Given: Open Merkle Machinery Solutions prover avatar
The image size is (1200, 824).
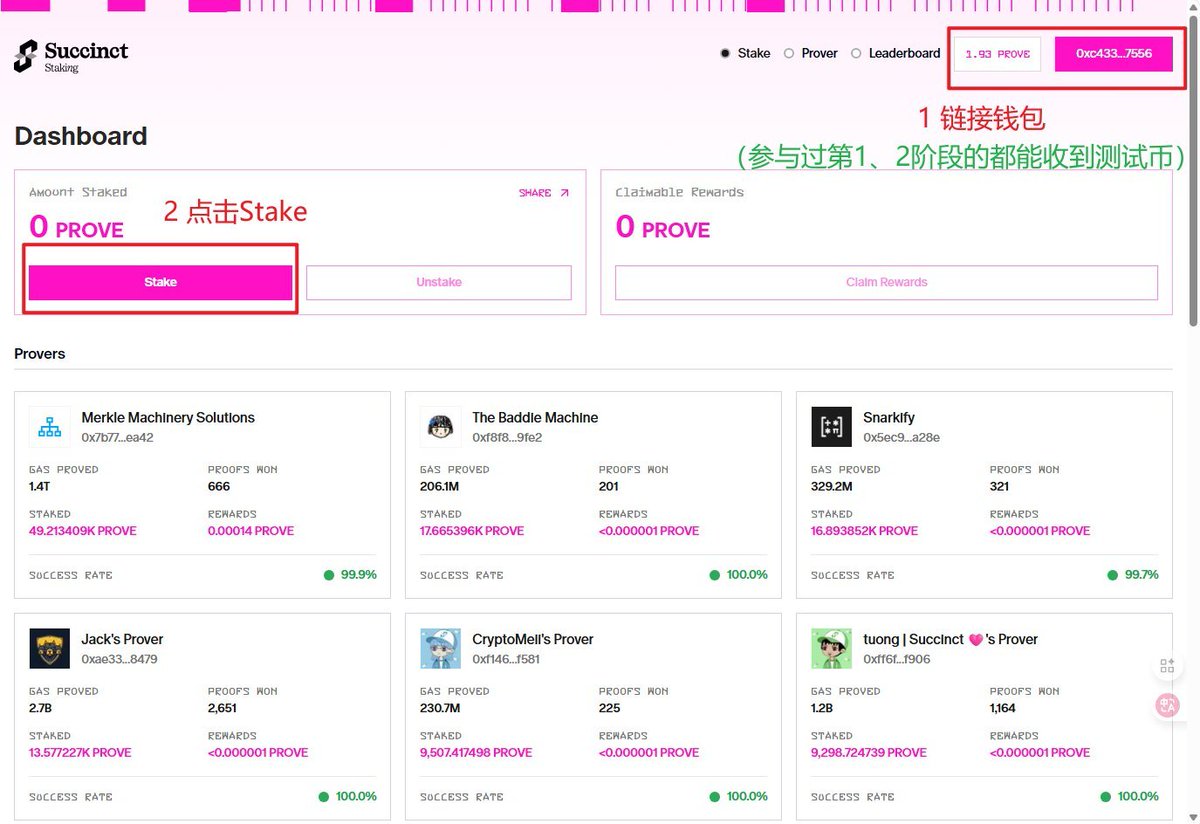Looking at the screenshot, I should point(50,427).
